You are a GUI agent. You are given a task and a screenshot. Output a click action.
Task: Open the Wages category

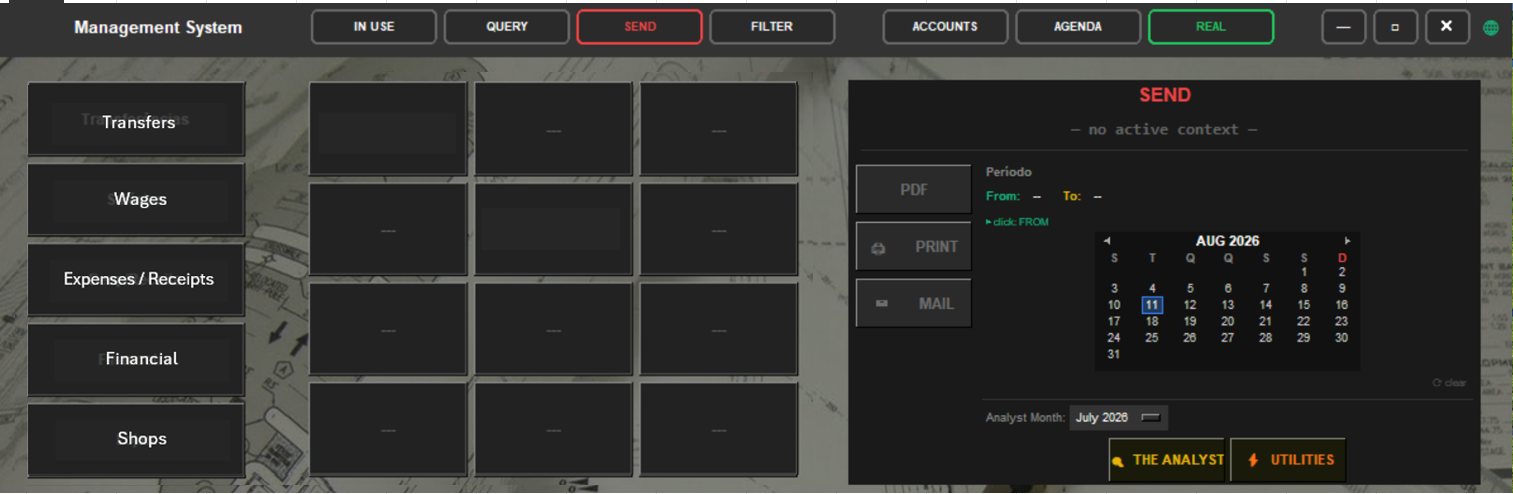(137, 199)
